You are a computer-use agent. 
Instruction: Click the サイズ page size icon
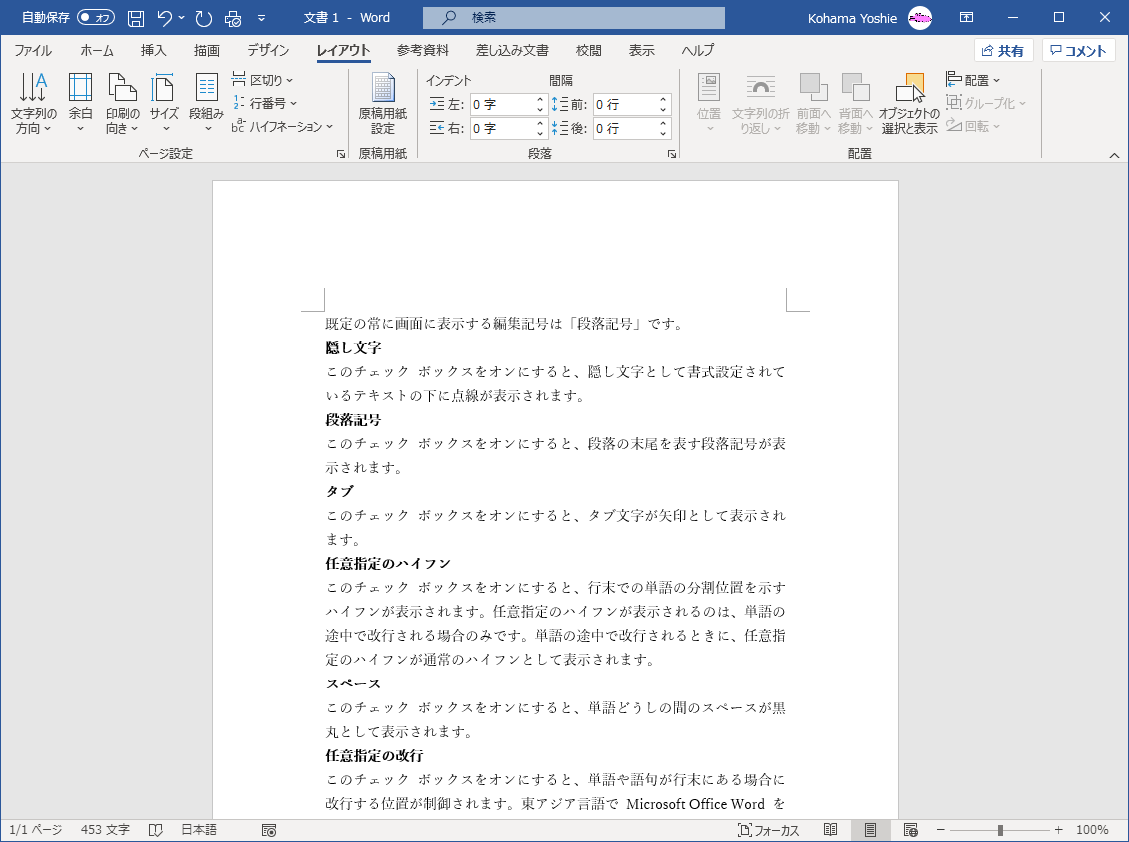click(164, 103)
